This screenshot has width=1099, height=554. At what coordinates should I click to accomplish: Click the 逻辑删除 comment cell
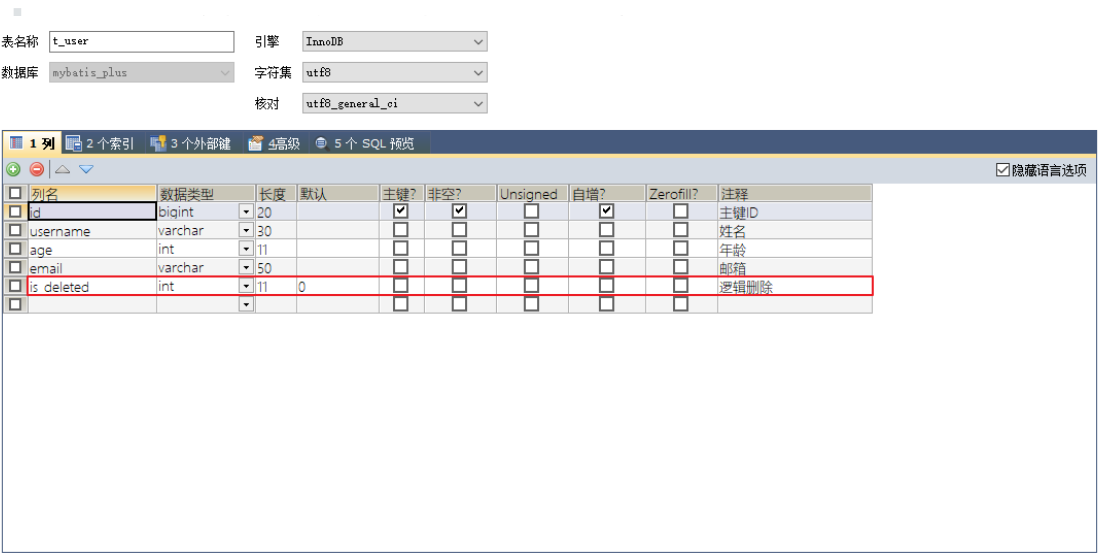point(796,286)
